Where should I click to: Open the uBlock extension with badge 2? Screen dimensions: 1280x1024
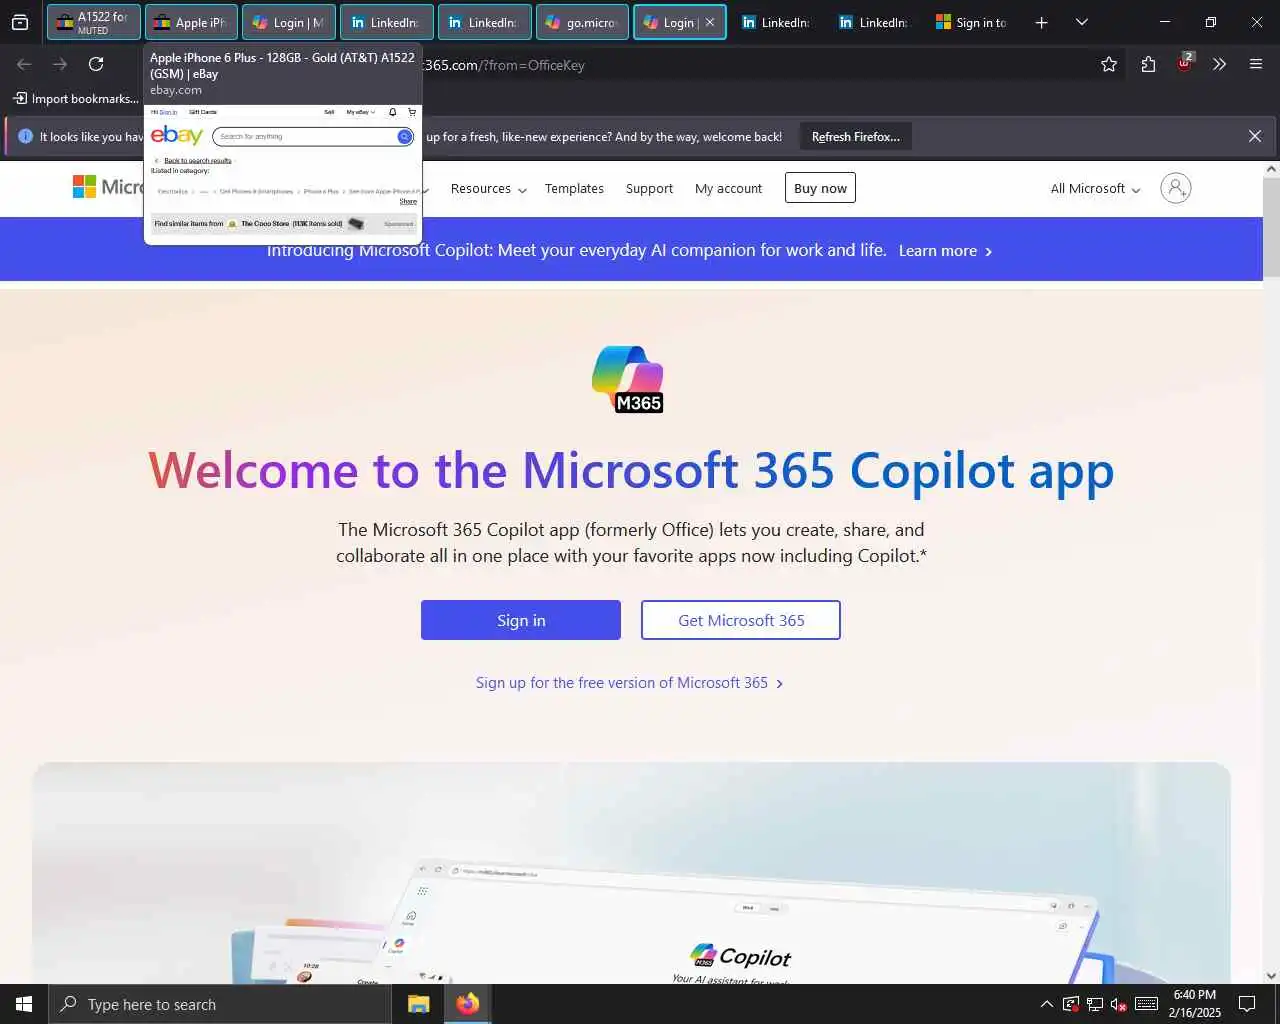[x=1184, y=62]
